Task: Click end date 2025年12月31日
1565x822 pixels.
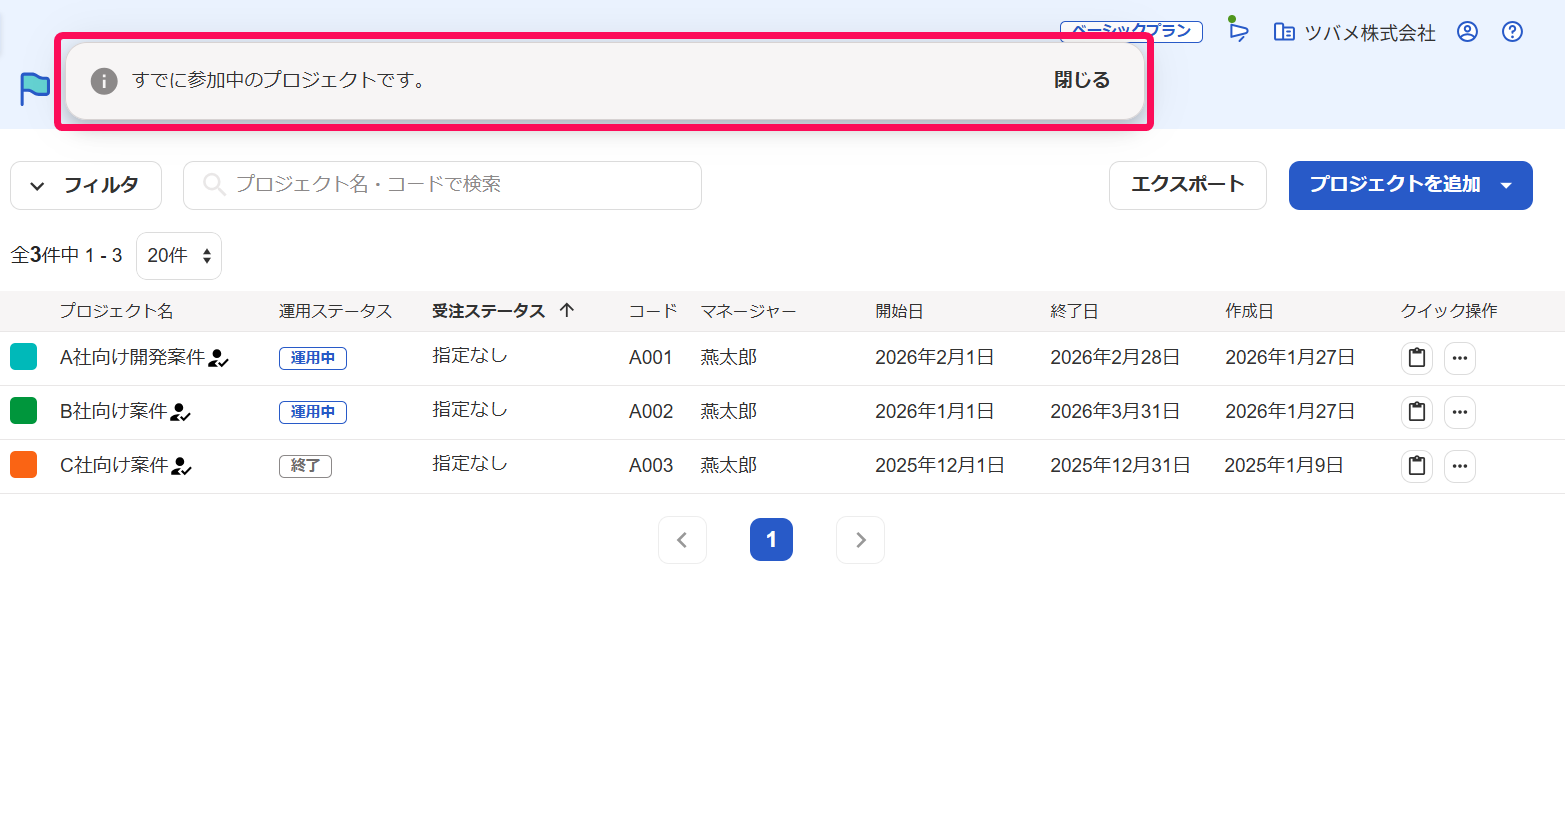Action: tap(1120, 465)
